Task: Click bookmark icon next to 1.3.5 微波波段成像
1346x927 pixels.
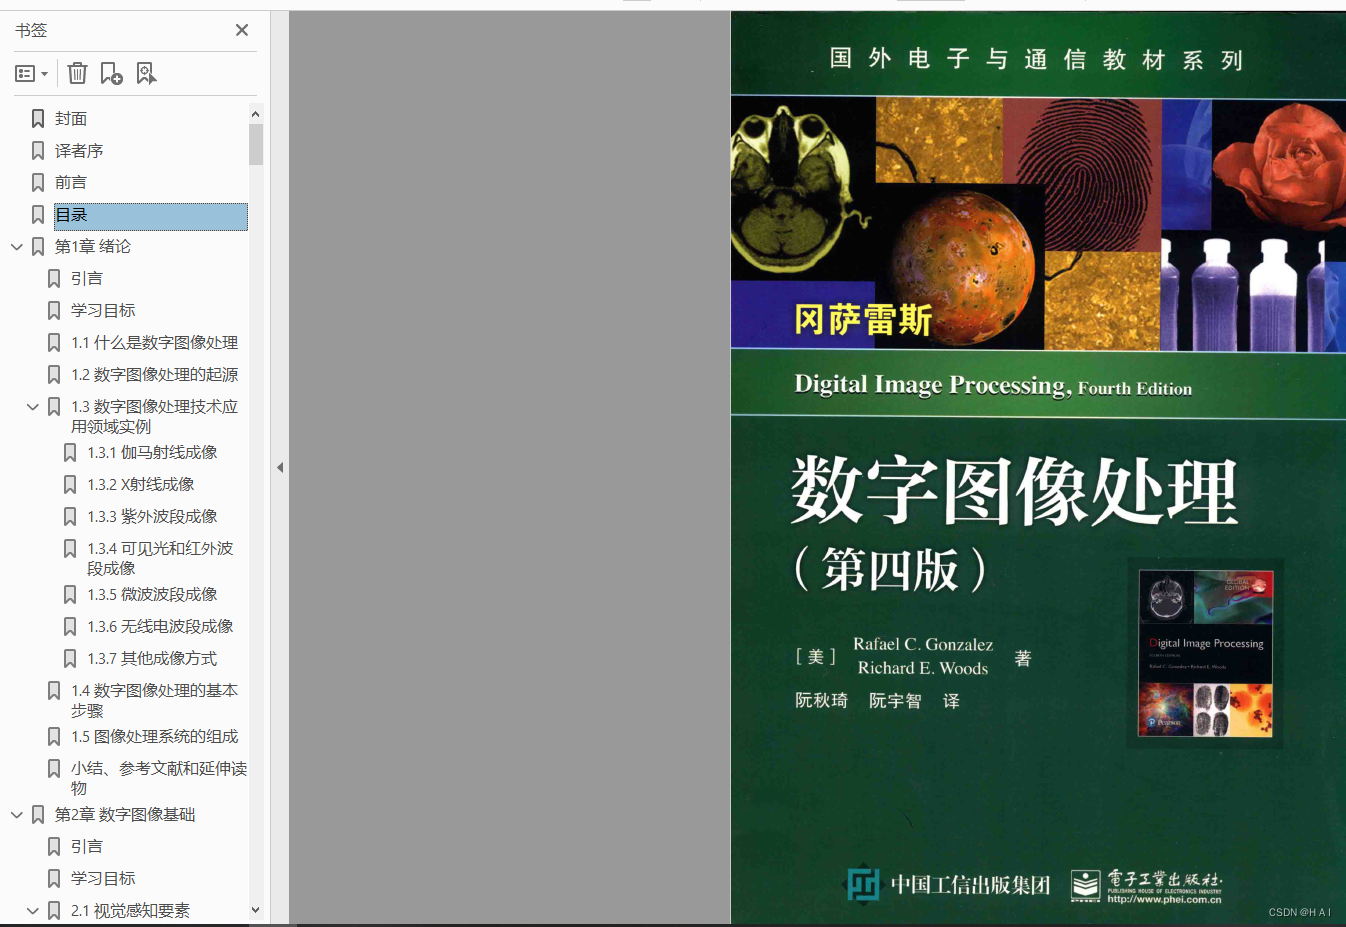Action: (x=70, y=595)
